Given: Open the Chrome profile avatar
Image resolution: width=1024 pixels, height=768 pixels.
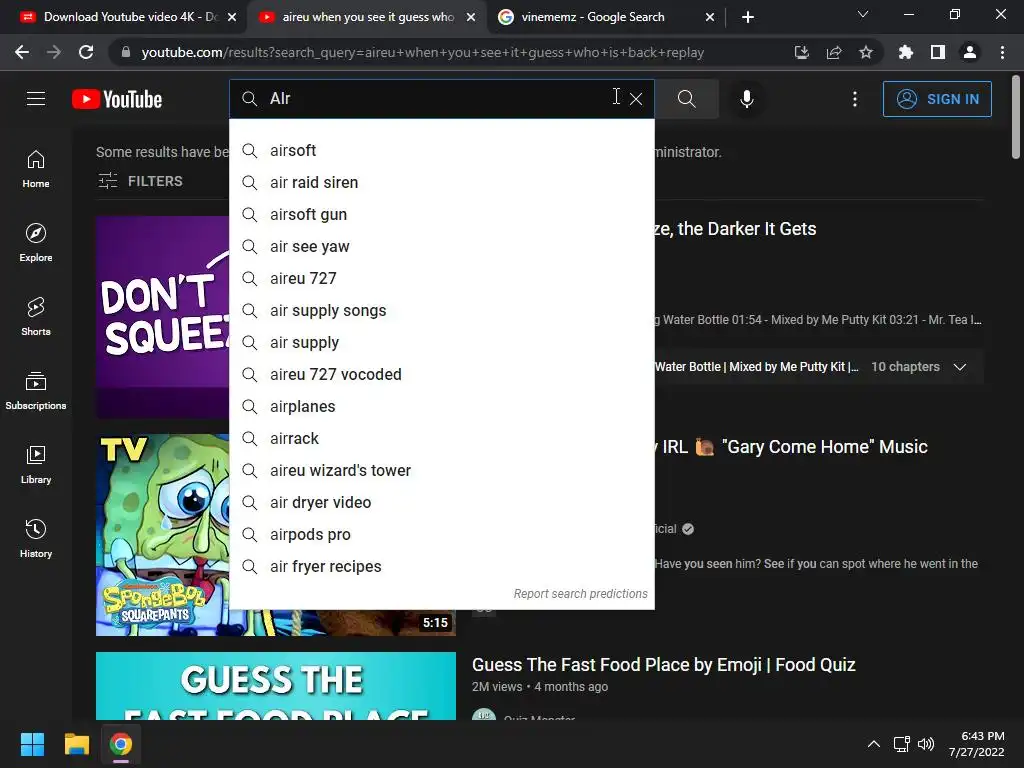Looking at the screenshot, I should pos(970,52).
